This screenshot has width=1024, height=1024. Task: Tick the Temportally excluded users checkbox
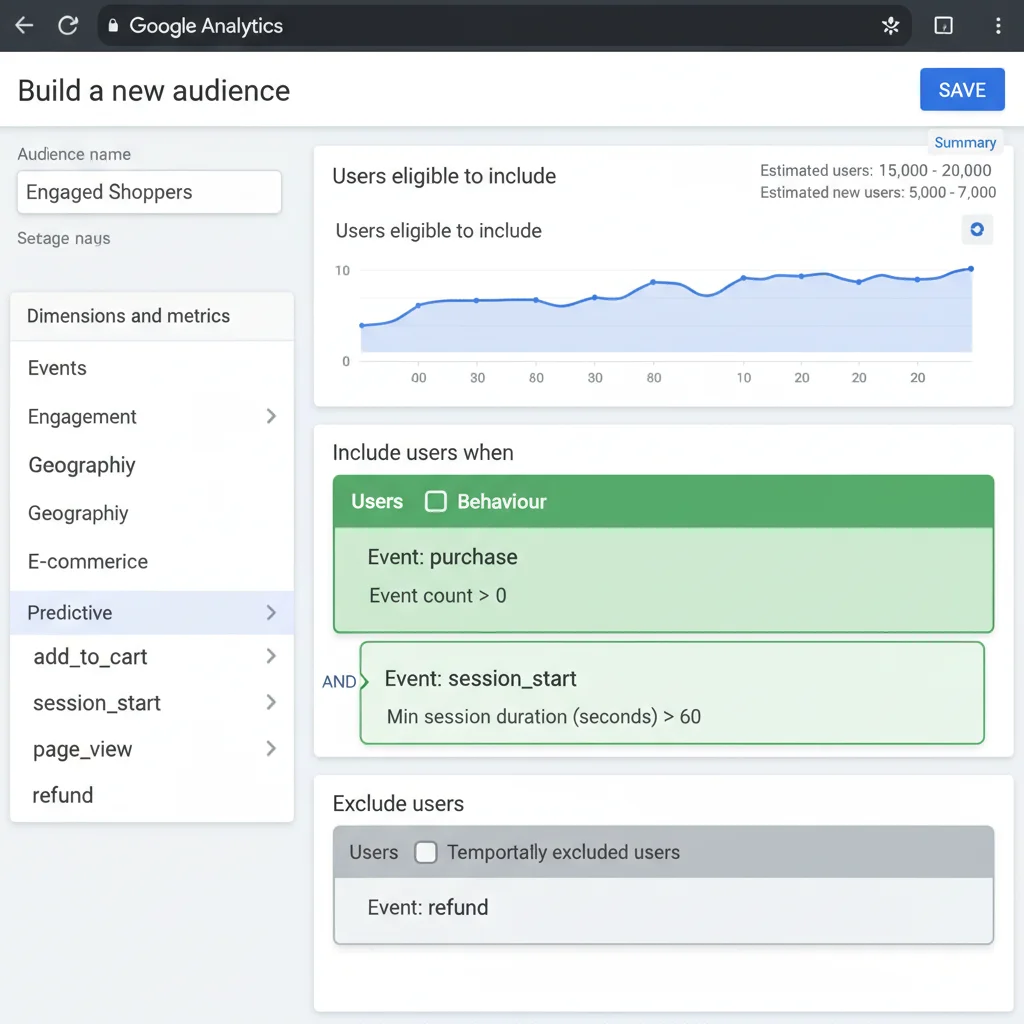click(x=426, y=852)
